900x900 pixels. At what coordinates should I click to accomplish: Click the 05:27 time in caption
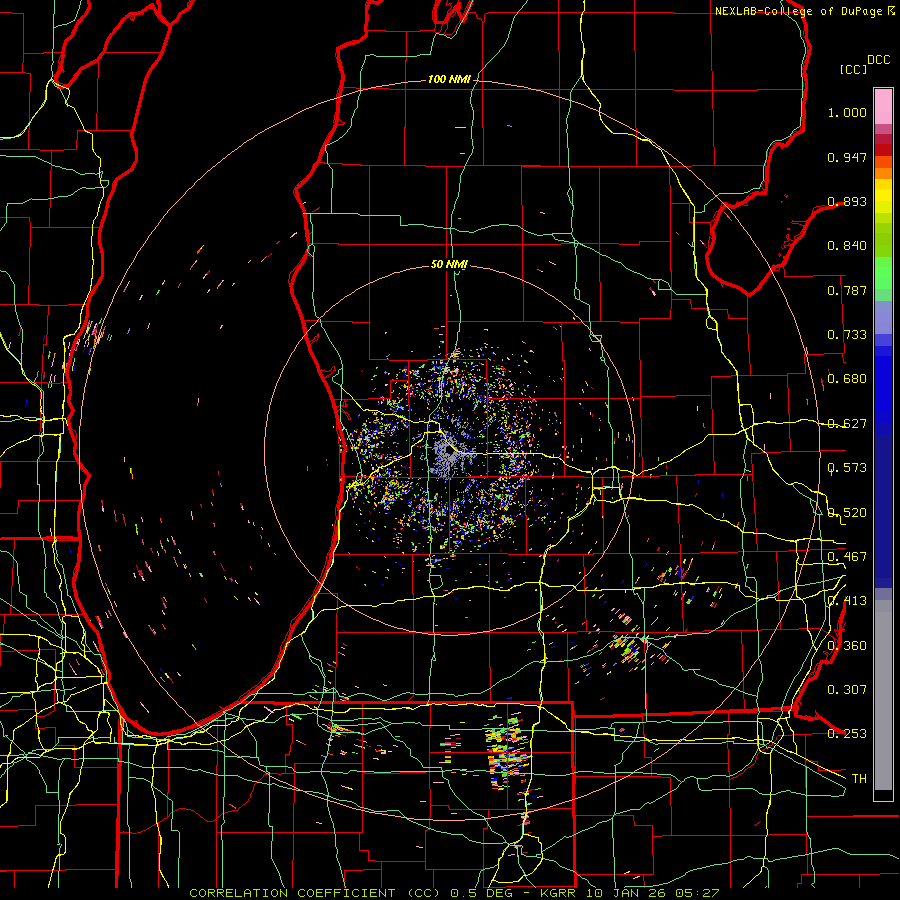click(697, 893)
